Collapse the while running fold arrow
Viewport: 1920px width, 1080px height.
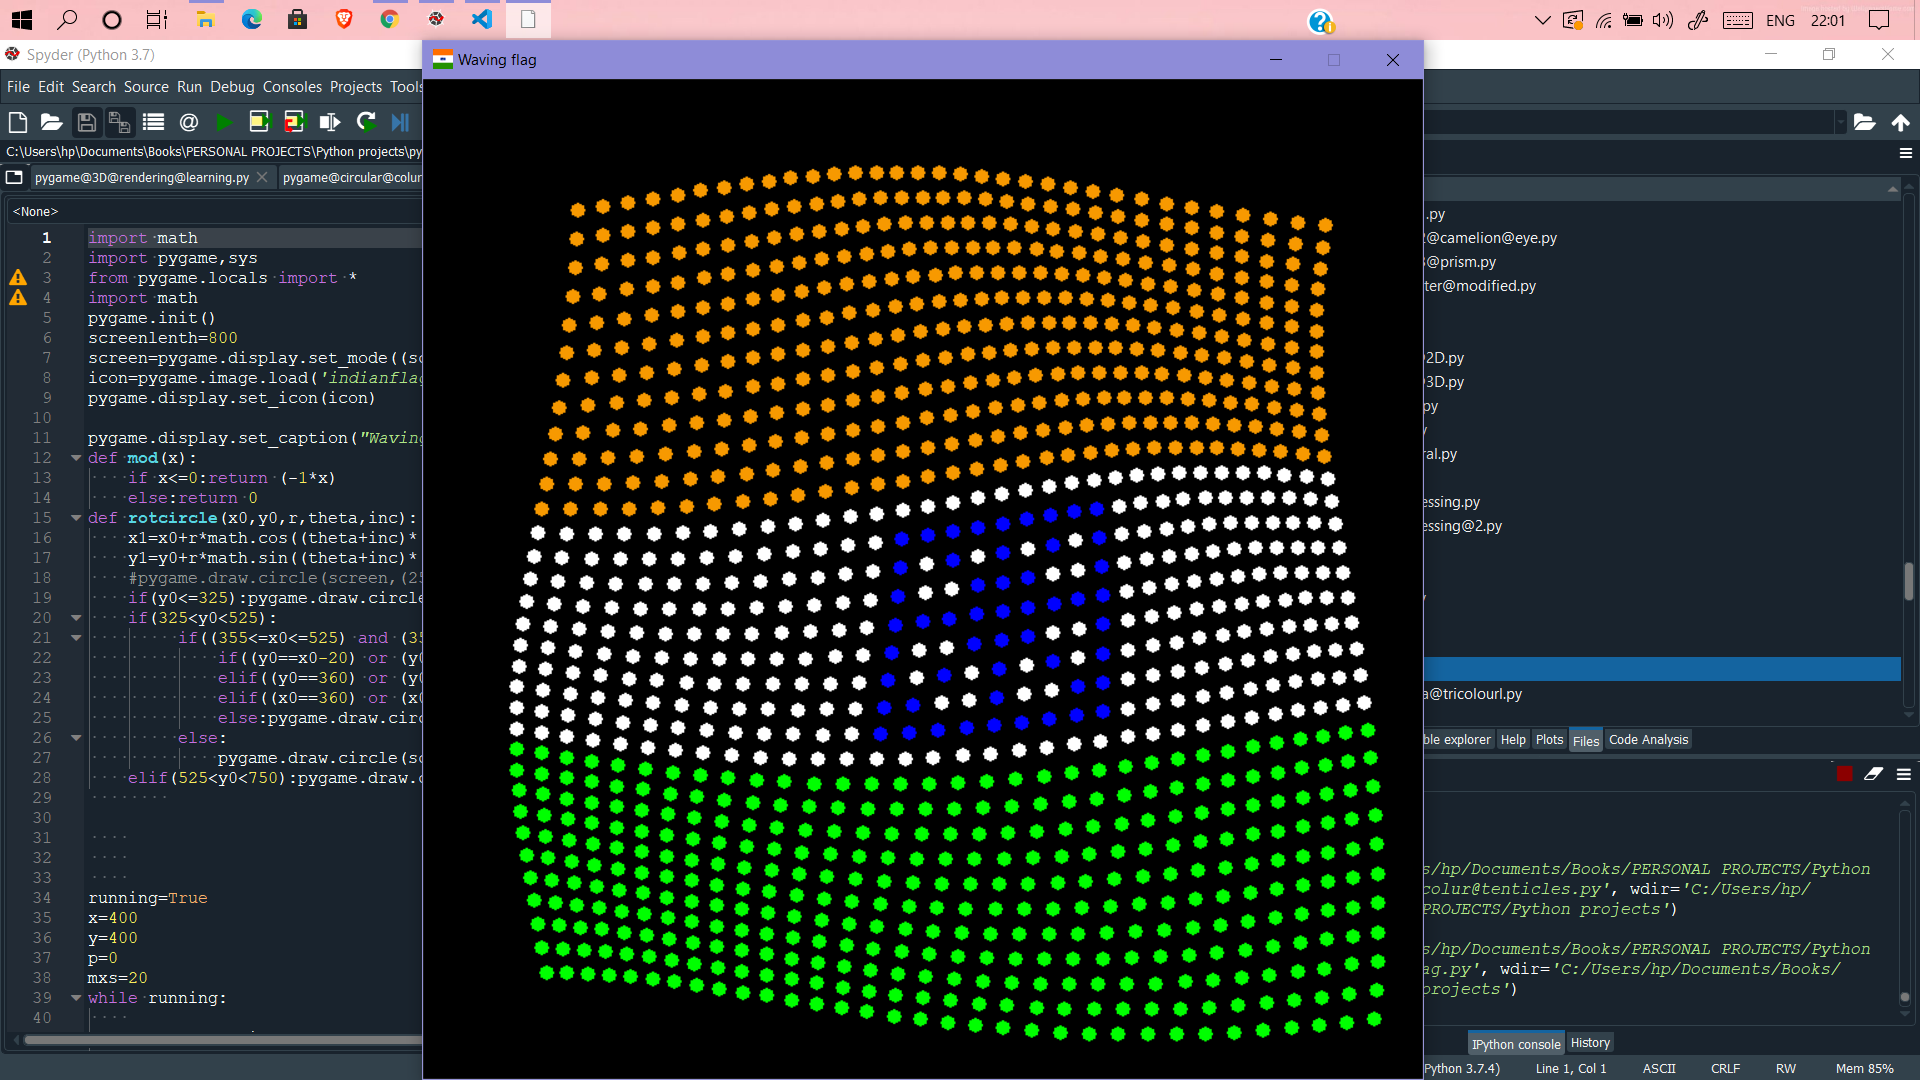[x=76, y=998]
